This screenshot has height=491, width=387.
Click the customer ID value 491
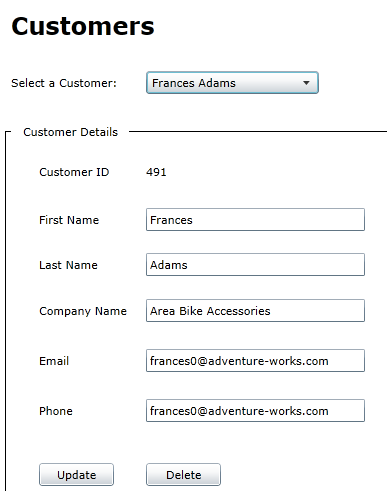(156, 172)
